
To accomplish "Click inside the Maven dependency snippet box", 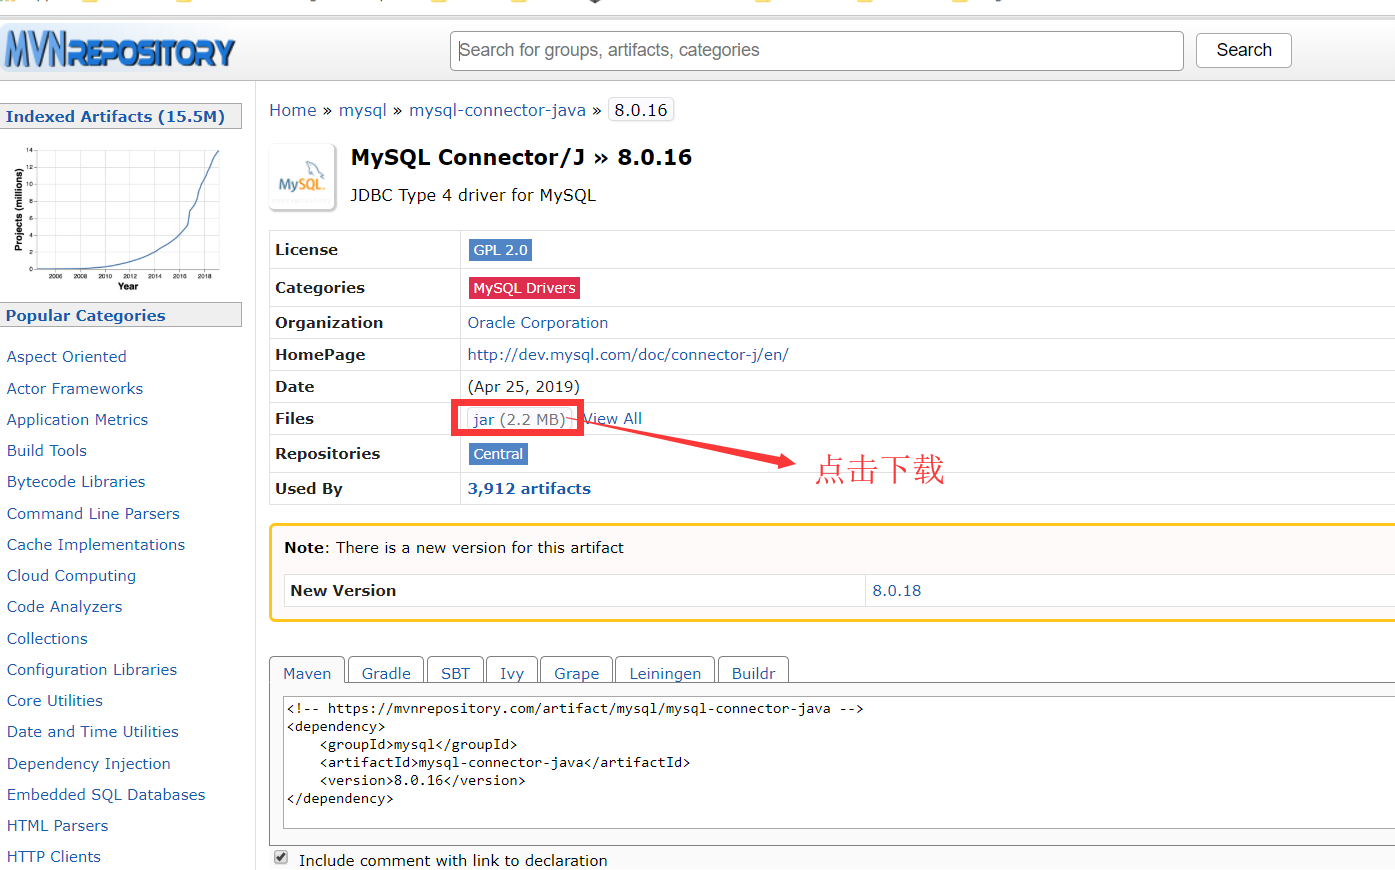I will [x=839, y=762].
